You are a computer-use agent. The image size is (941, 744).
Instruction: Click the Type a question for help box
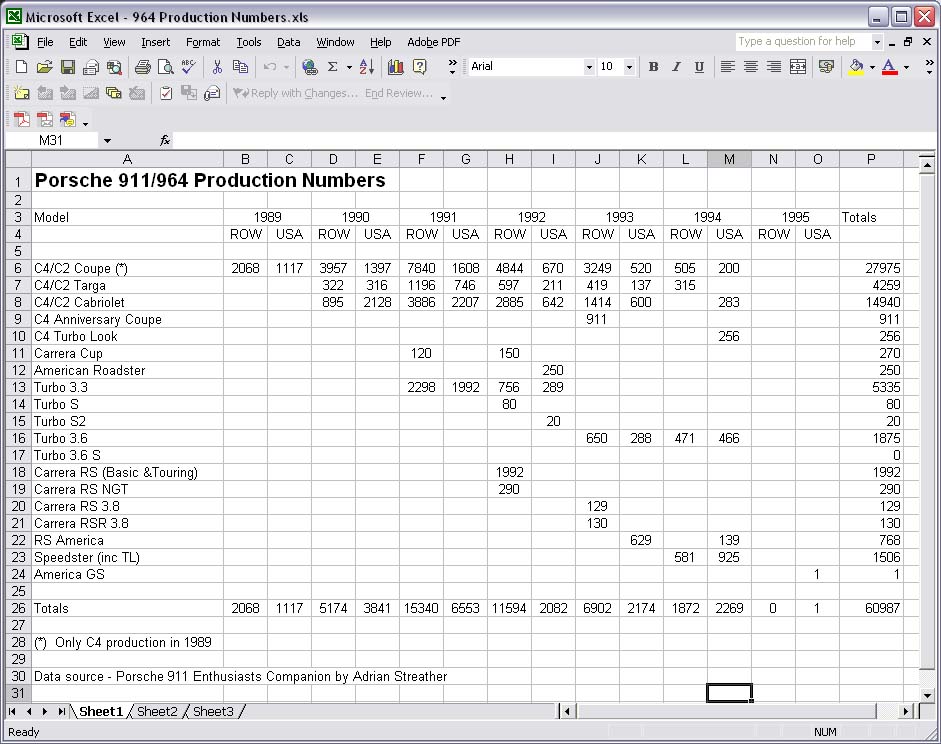[x=803, y=42]
